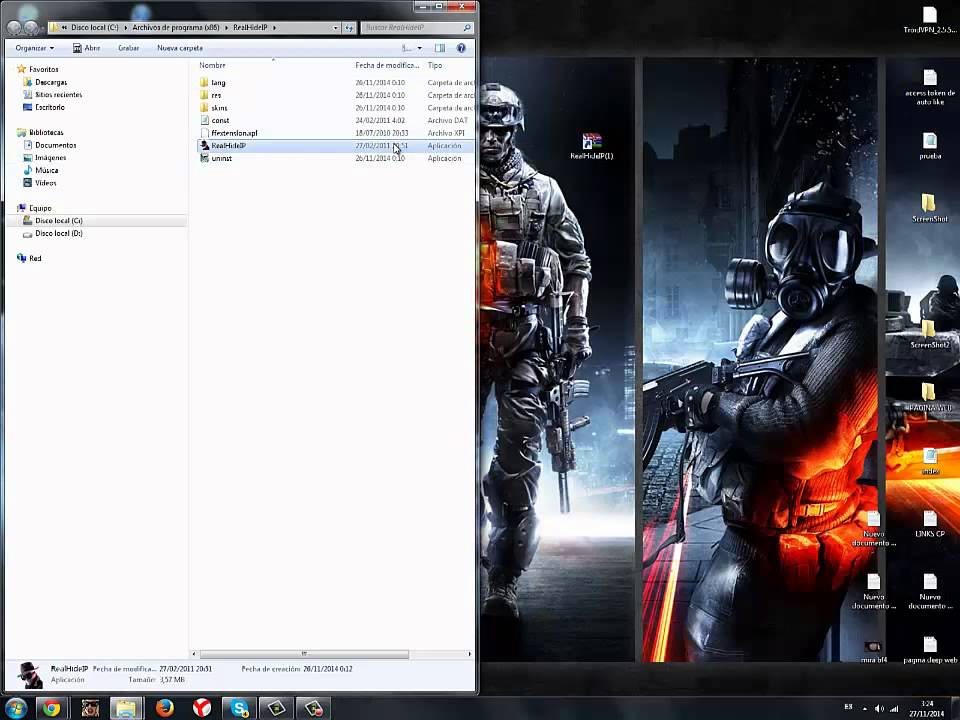Screen dimensions: 960x720
Task: Select the prueba desktop file
Action: (930, 146)
